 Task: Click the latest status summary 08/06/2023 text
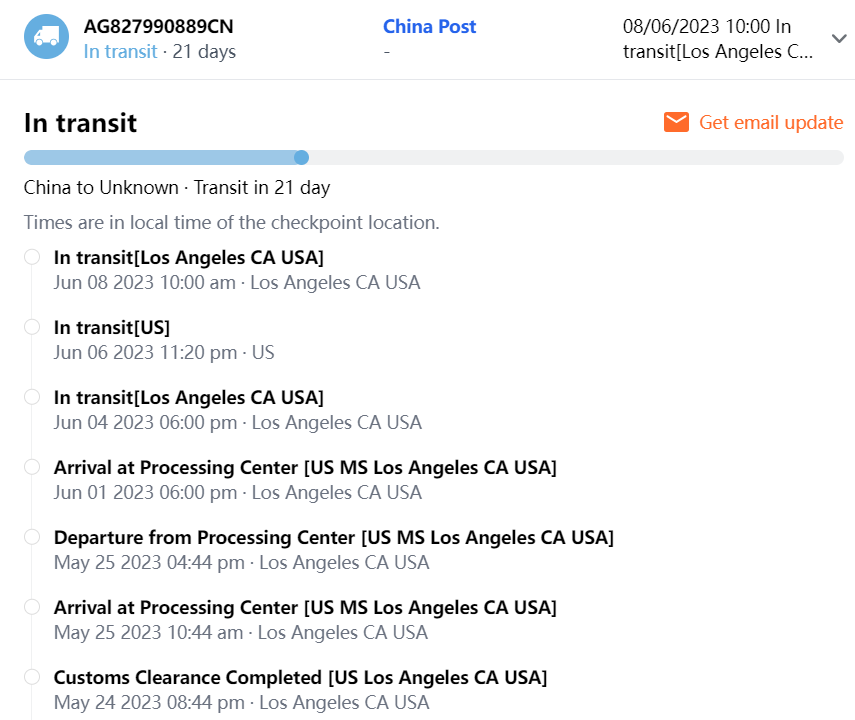point(718,39)
